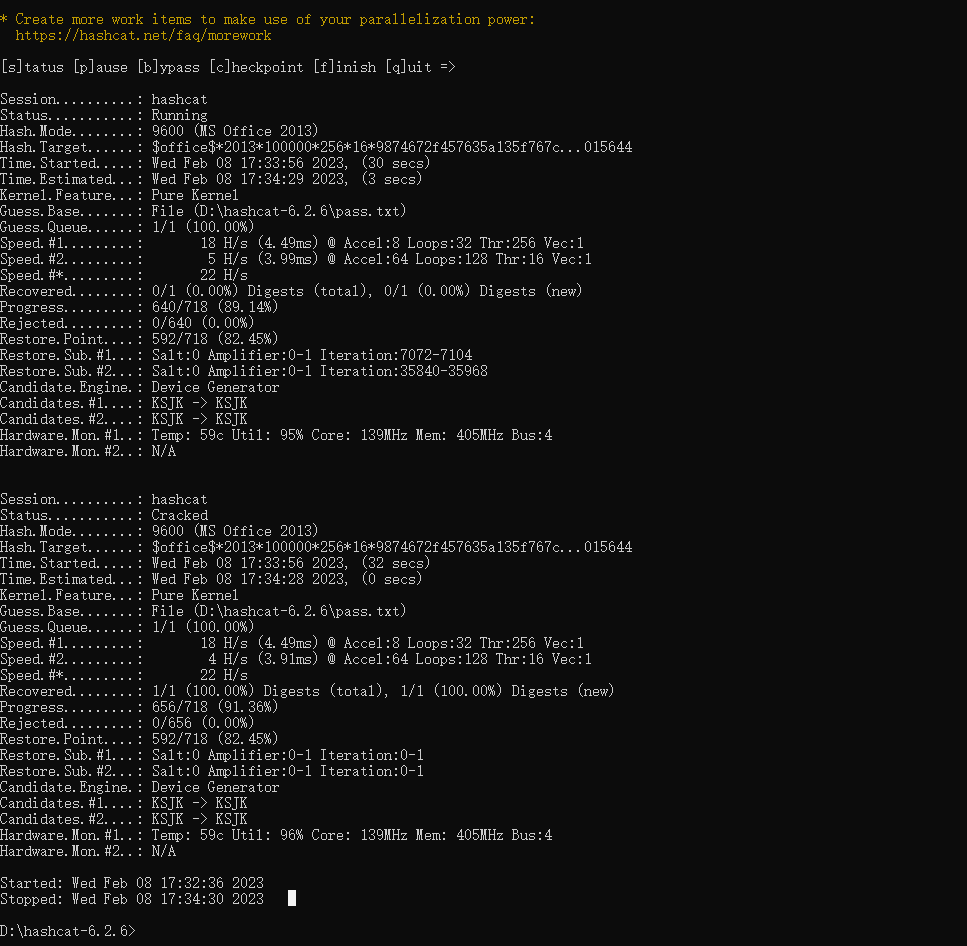Click the 'Started: Wed Feb 08 17:32:36 2023' line
The height and width of the screenshot is (946, 967).
(x=132, y=883)
